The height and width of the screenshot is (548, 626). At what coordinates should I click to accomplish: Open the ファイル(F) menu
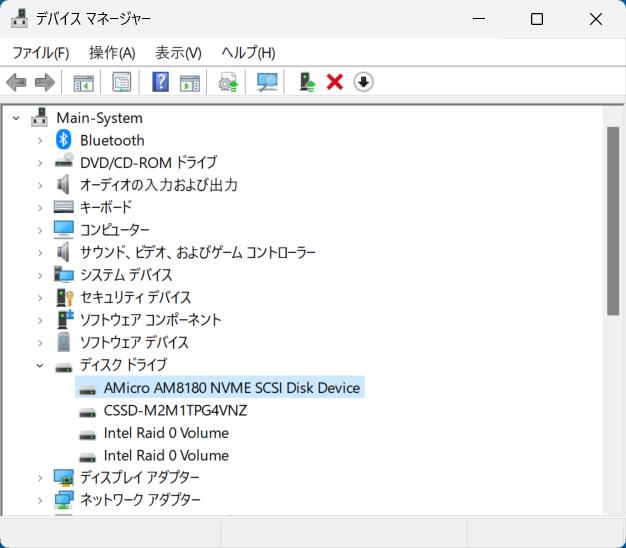[41, 53]
